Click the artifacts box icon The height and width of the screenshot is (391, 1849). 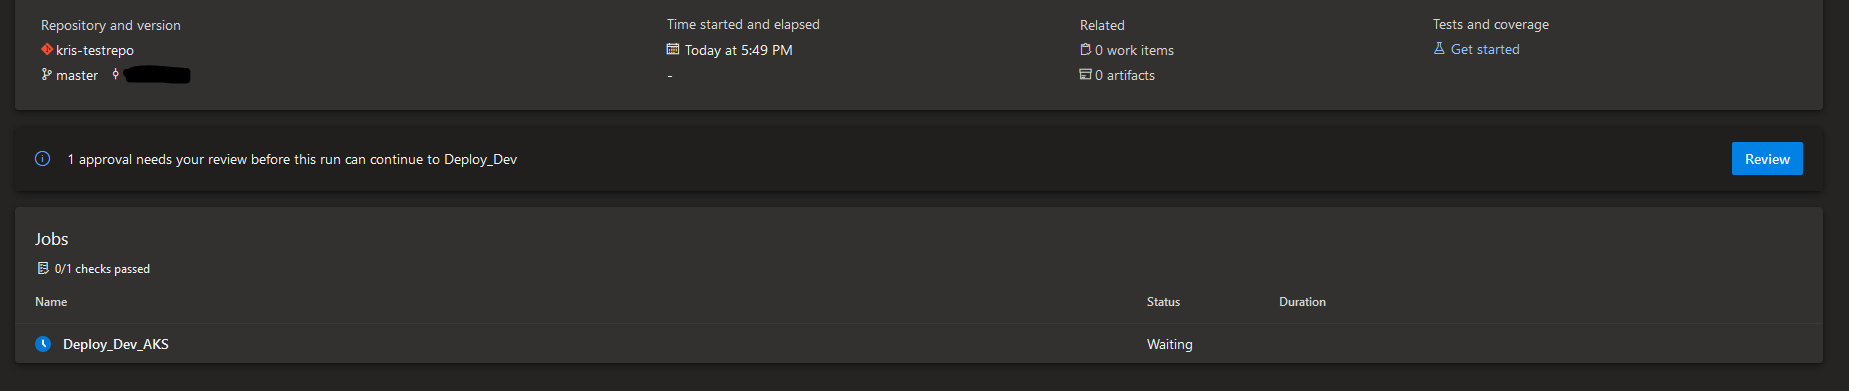coord(1085,74)
